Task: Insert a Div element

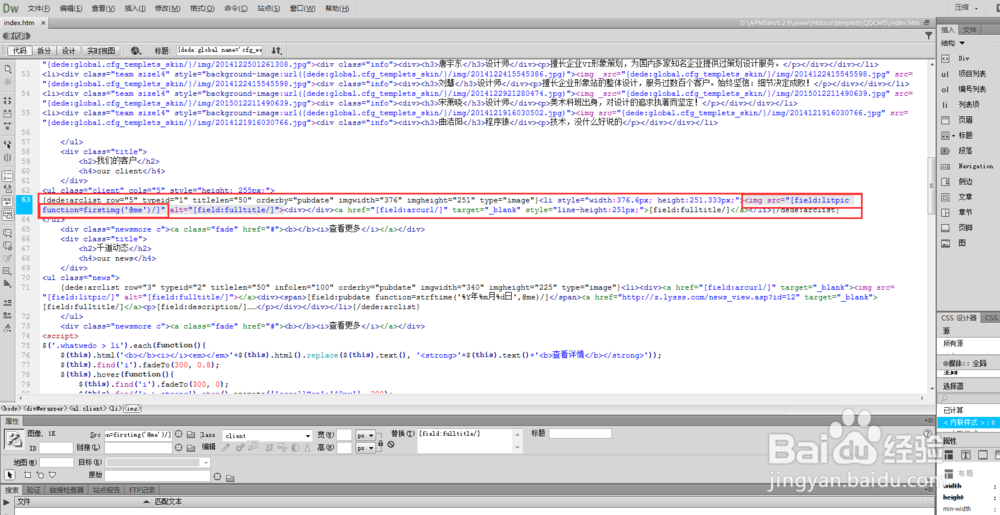Action: click(x=963, y=58)
